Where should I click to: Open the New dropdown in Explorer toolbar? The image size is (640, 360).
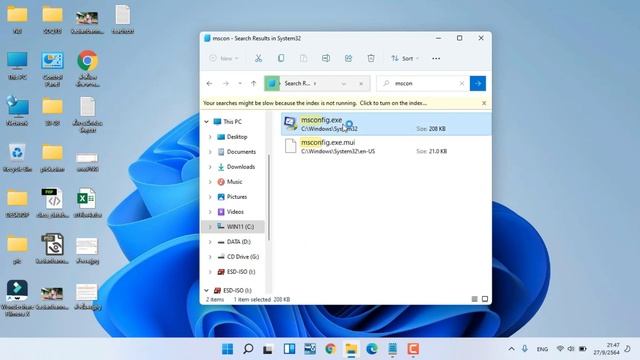(x=224, y=58)
